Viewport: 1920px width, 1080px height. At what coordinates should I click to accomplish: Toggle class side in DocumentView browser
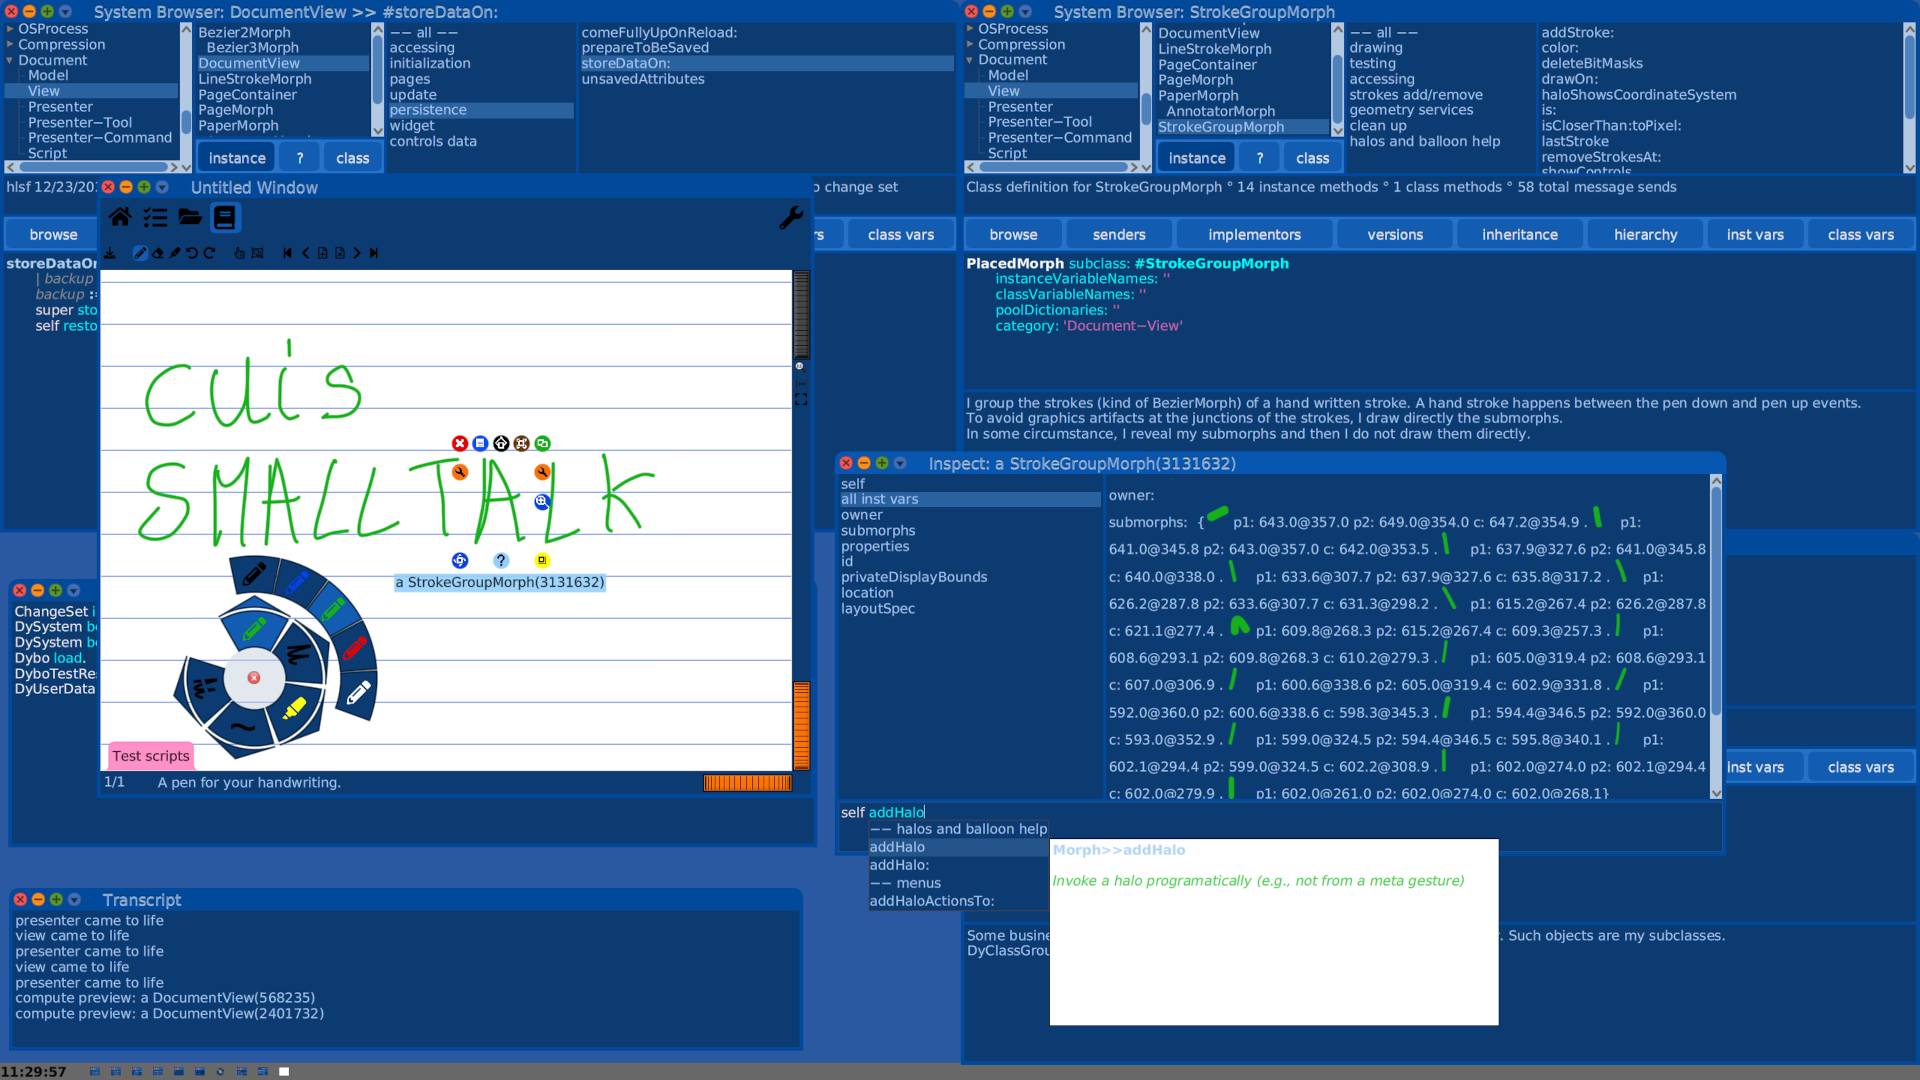(x=352, y=158)
